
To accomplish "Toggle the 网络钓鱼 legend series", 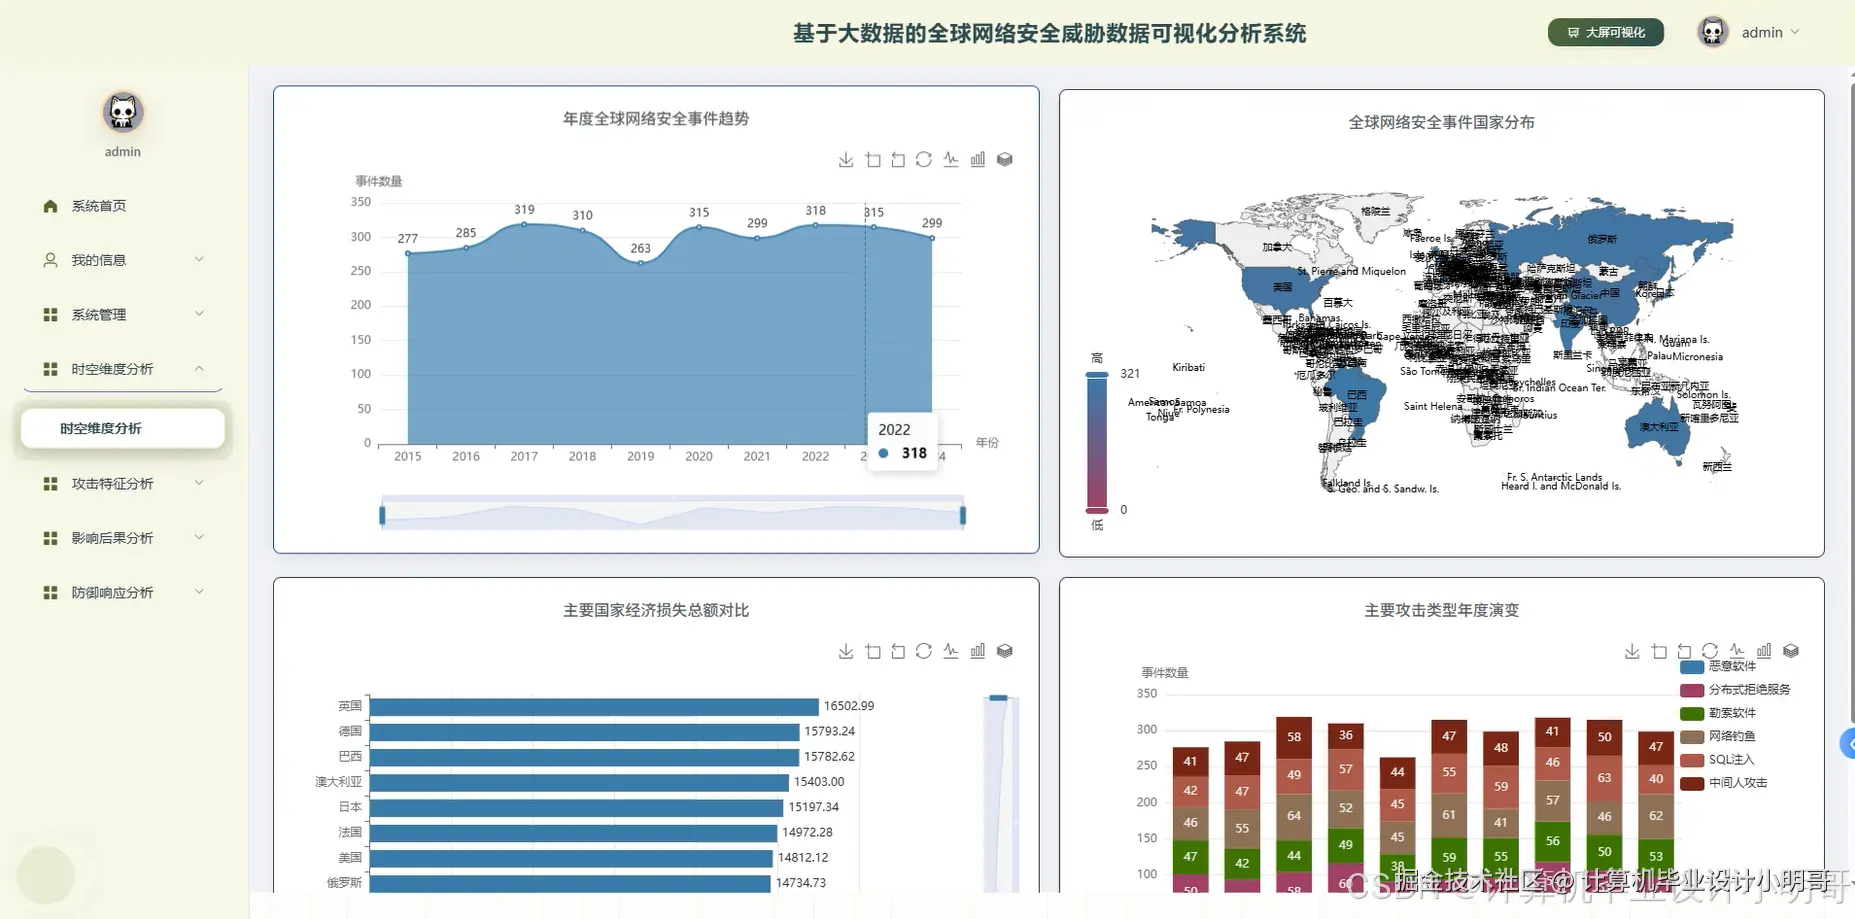I will click(1718, 736).
